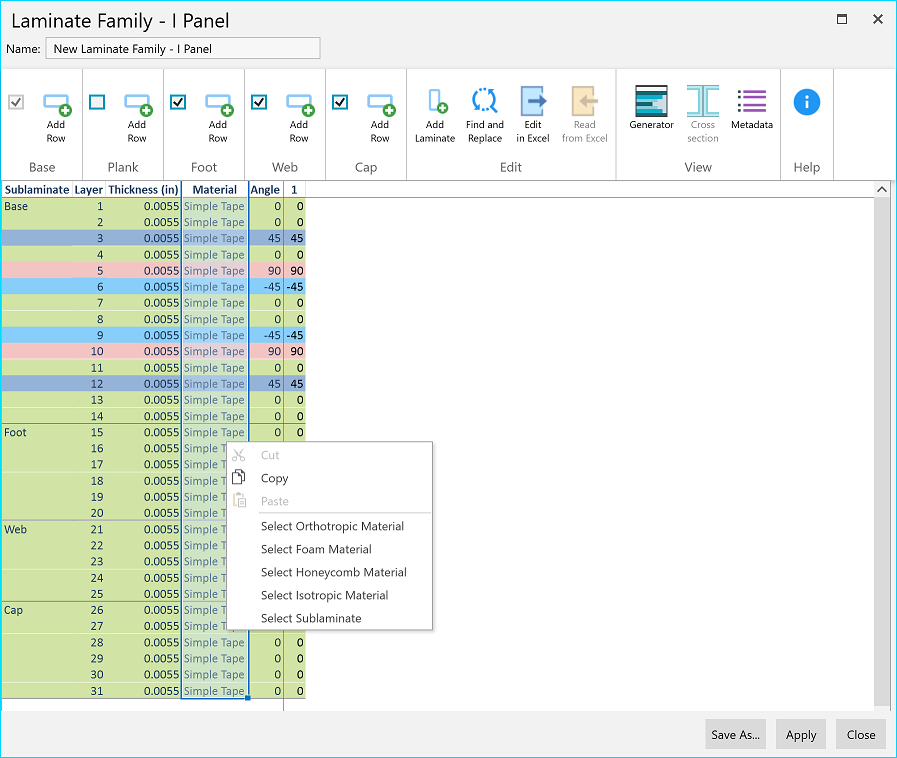Viewport: 897px width, 758px height.
Task: Uncheck the Cap sublaminate checkbox
Action: [340, 102]
